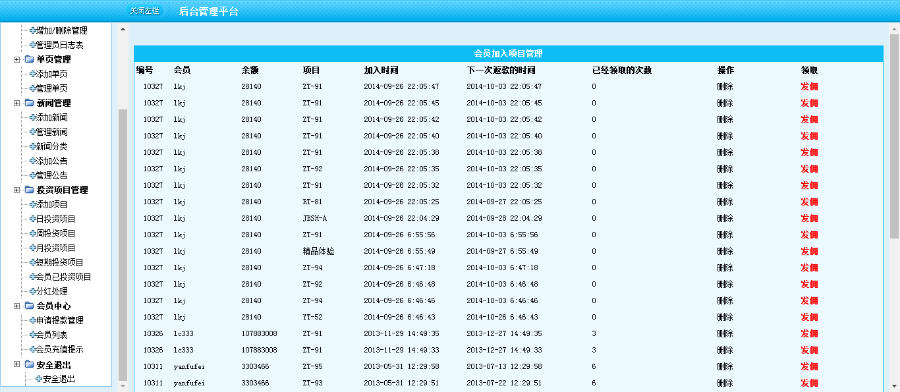Viewport: 900px width, 392px height.
Task: Click the sidebar scrollbar down arrow
Action: [122, 386]
